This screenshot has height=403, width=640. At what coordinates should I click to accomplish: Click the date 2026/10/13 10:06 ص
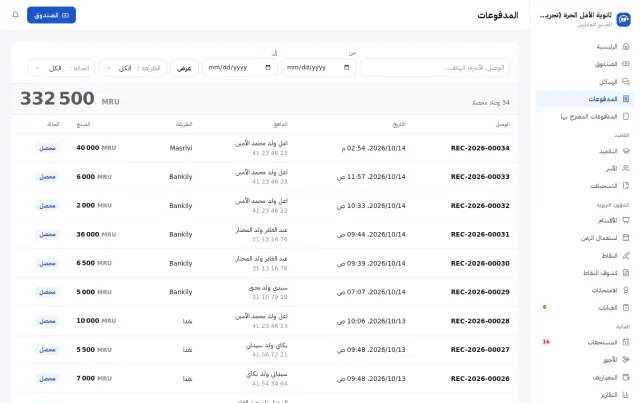371,321
